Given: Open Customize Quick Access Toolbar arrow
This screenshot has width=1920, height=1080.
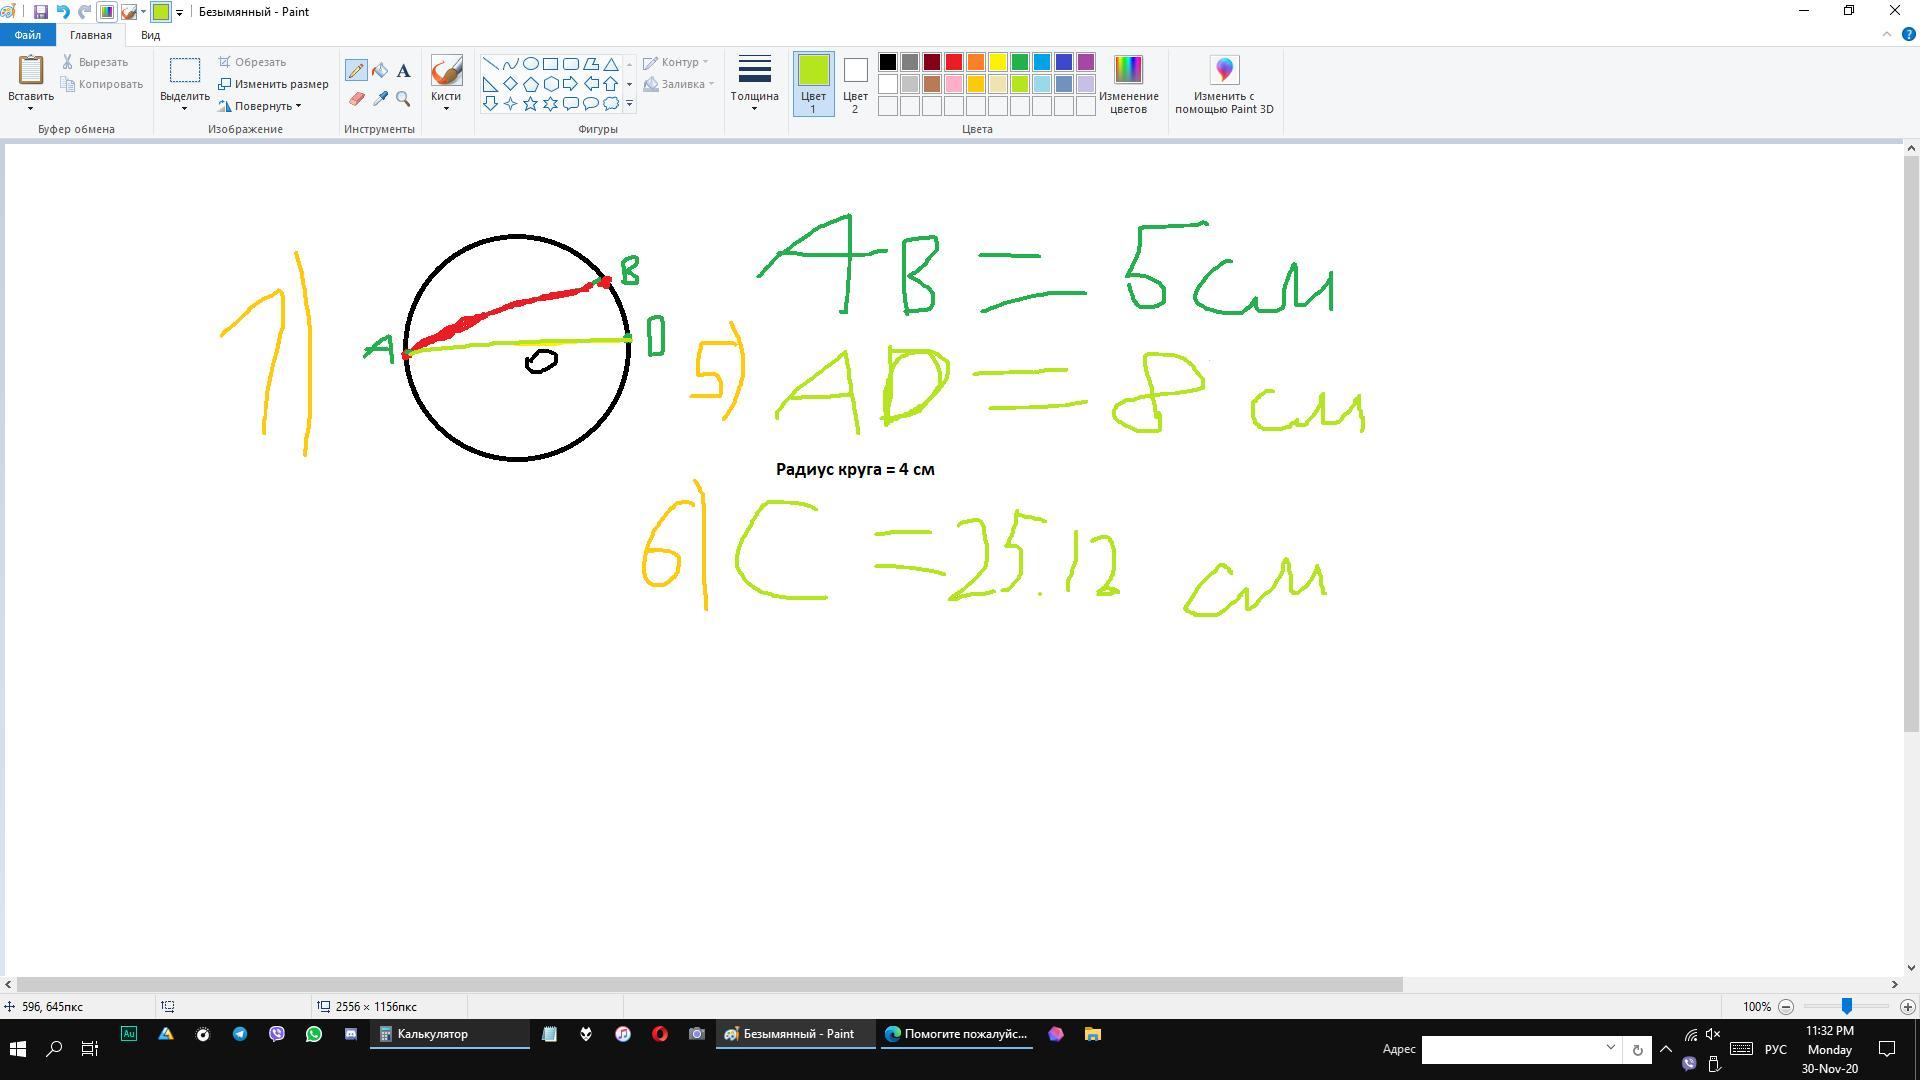Looking at the screenshot, I should point(179,12).
